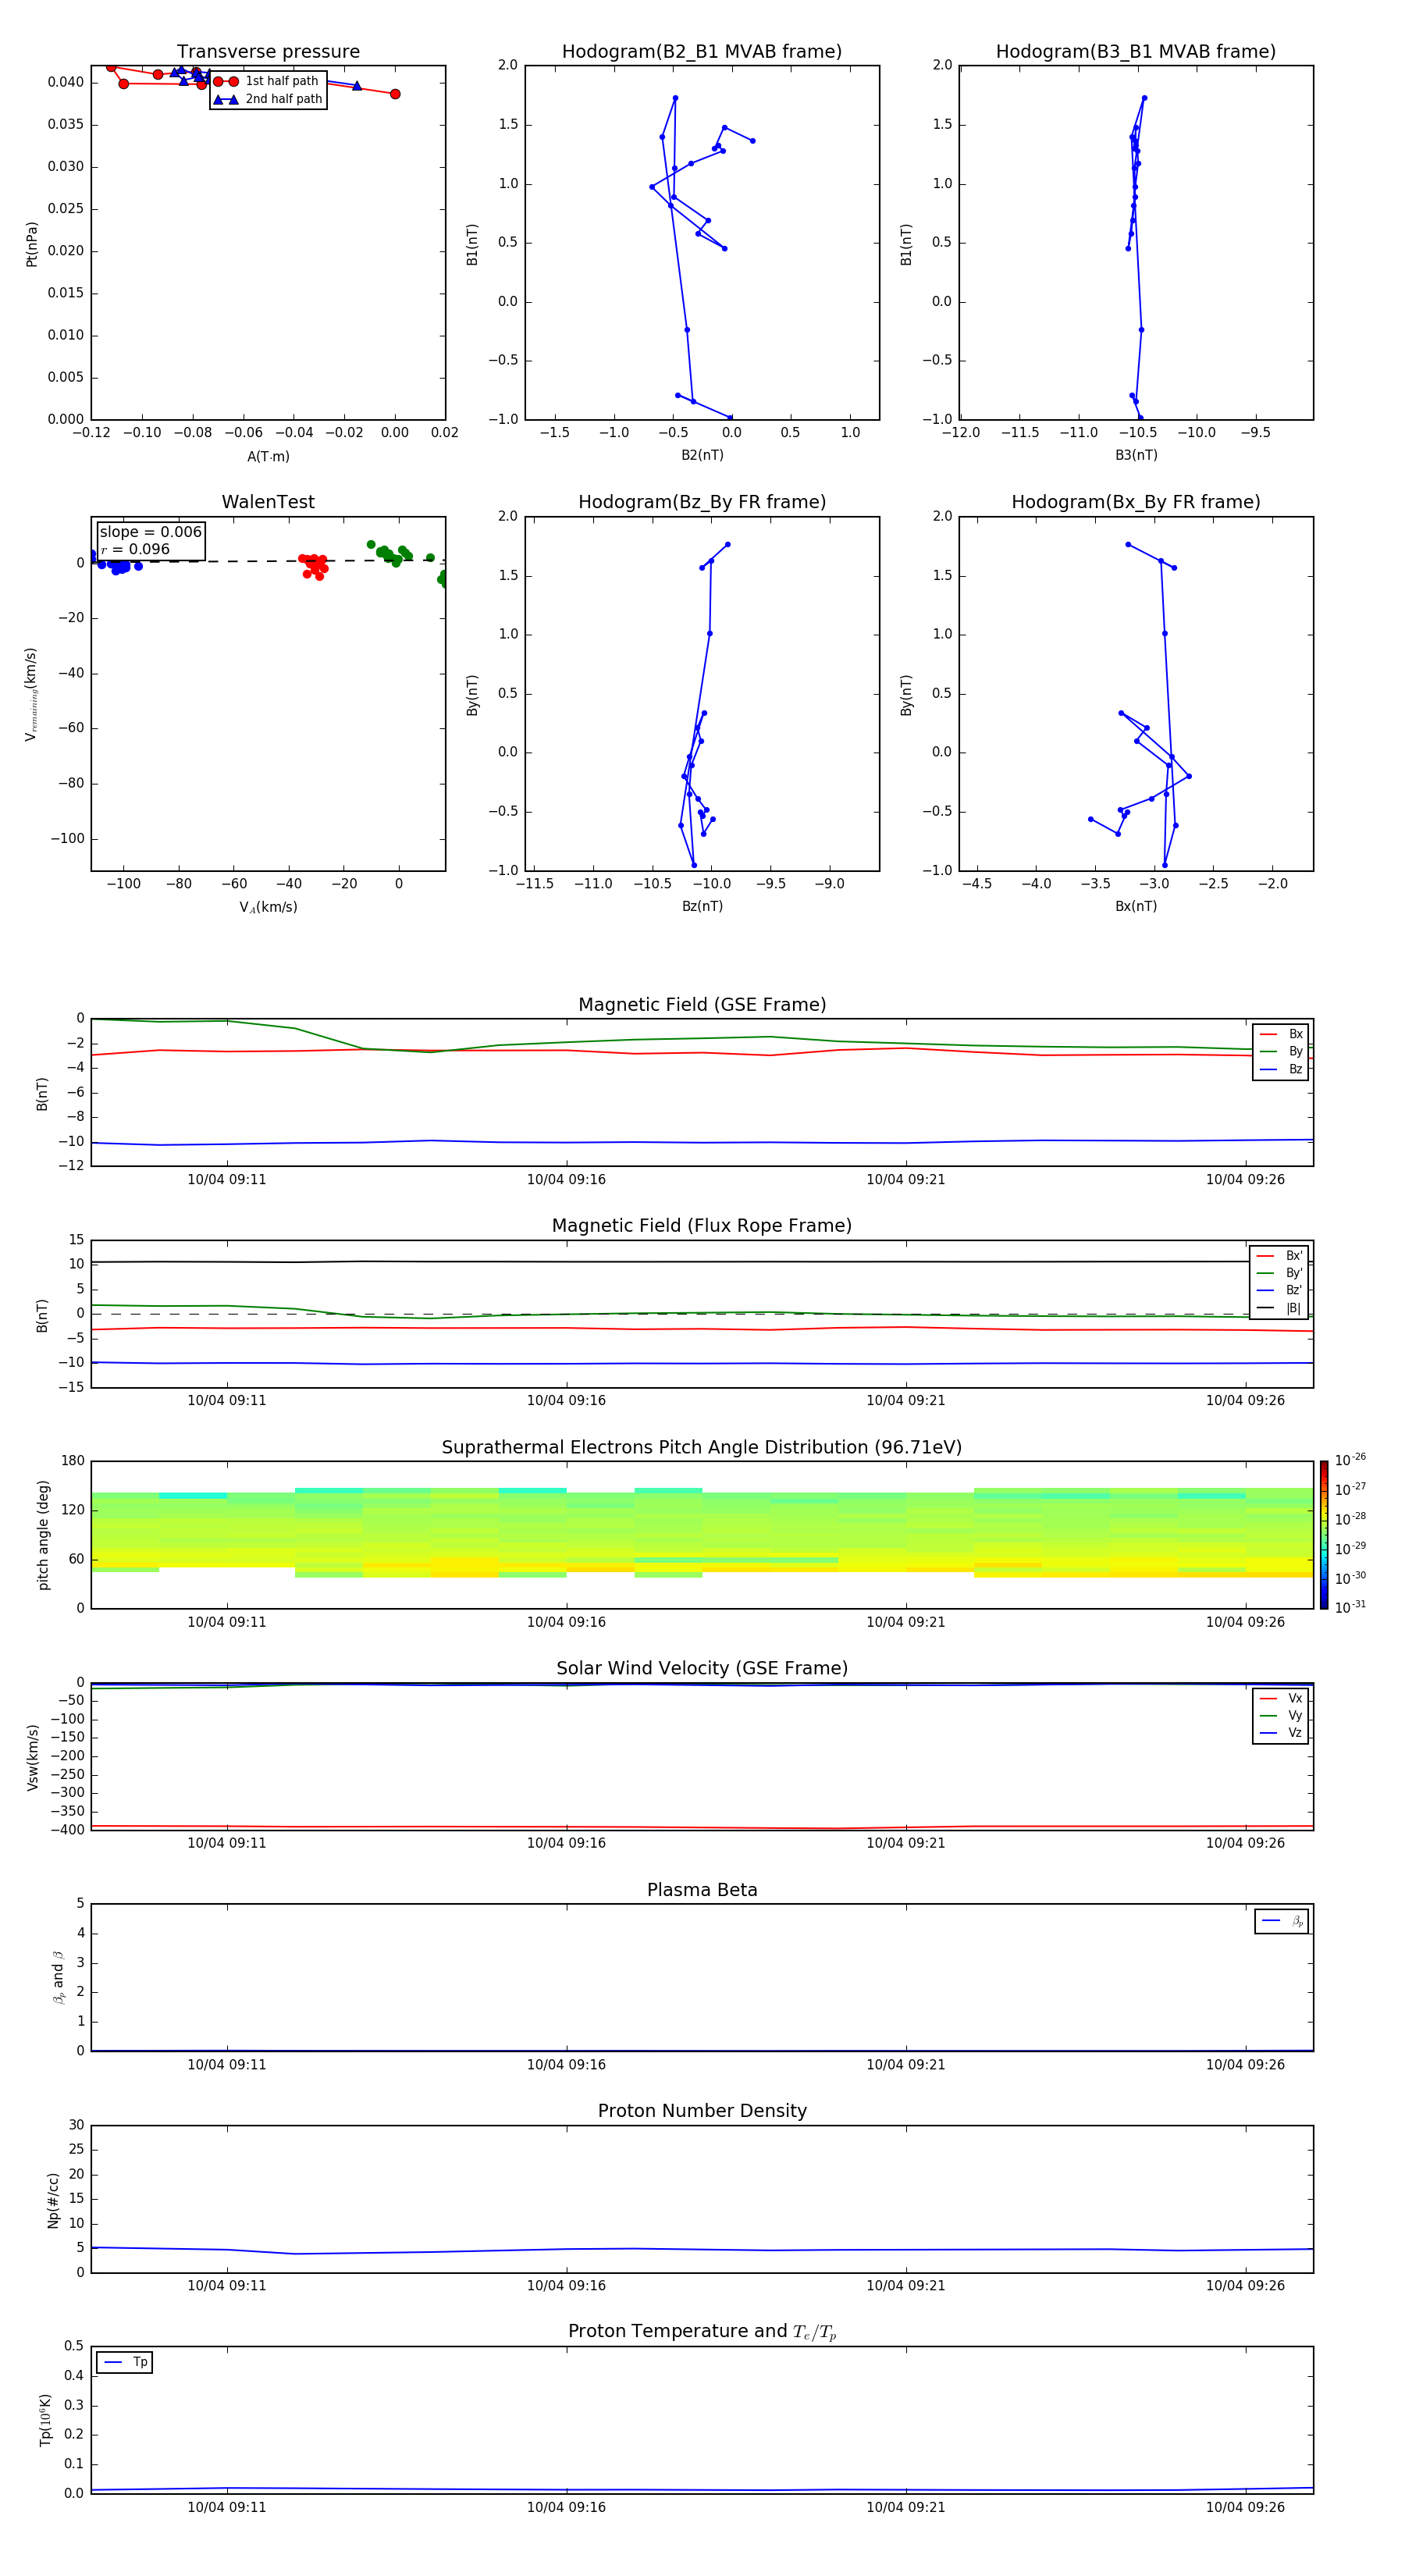Click the "Tp(10^6K)" axis label
This screenshot has height=2576, width=1405.
click(x=45, y=2420)
